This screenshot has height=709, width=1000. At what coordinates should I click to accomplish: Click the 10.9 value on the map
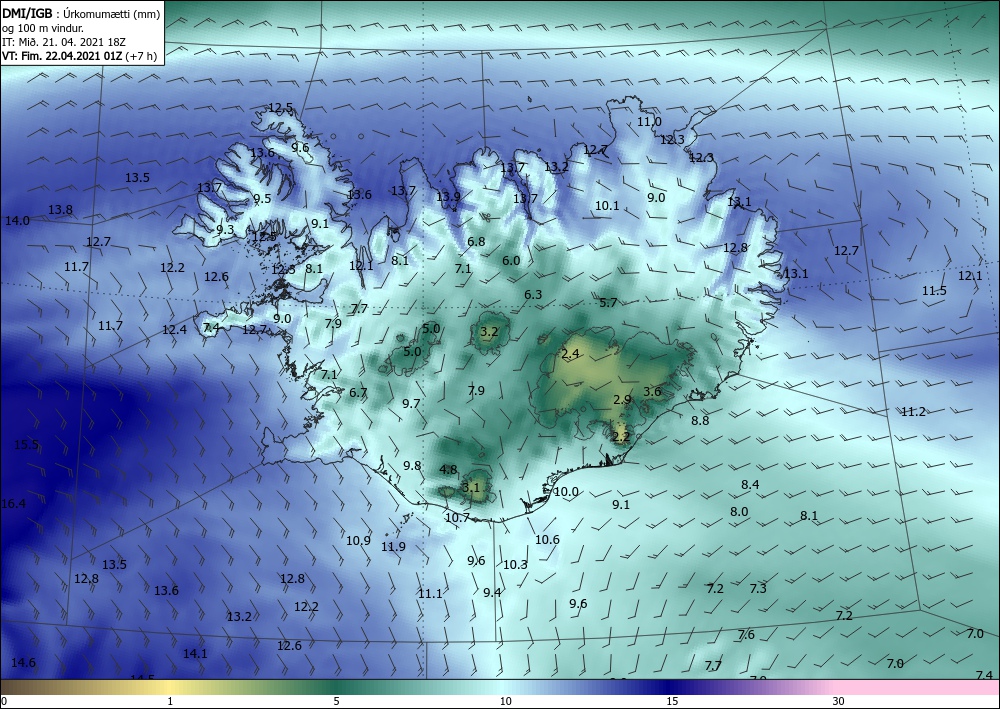(x=358, y=541)
